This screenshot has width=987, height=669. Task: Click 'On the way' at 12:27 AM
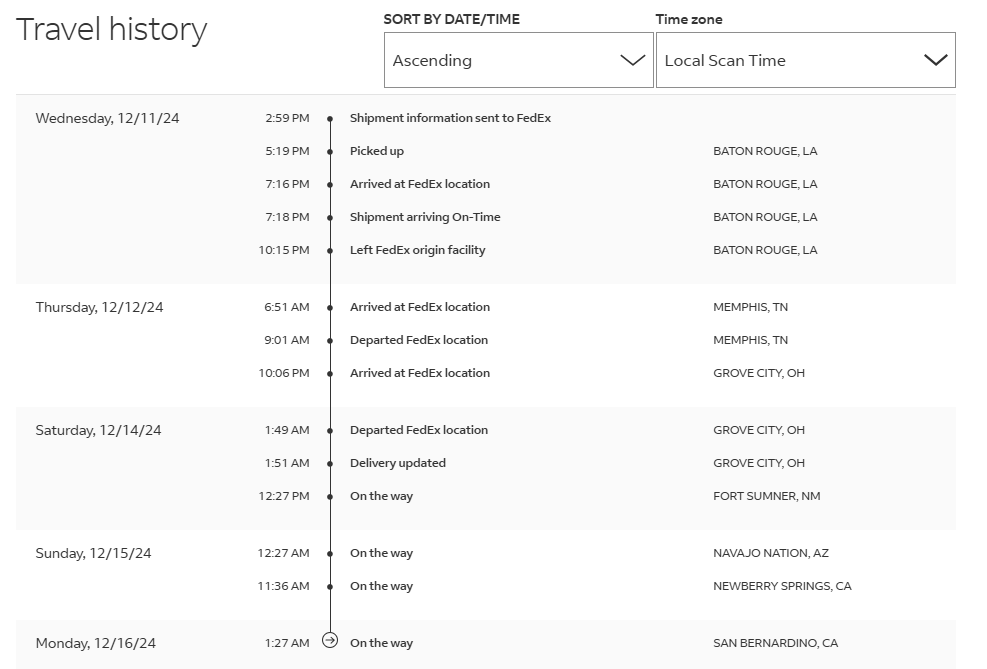381,553
